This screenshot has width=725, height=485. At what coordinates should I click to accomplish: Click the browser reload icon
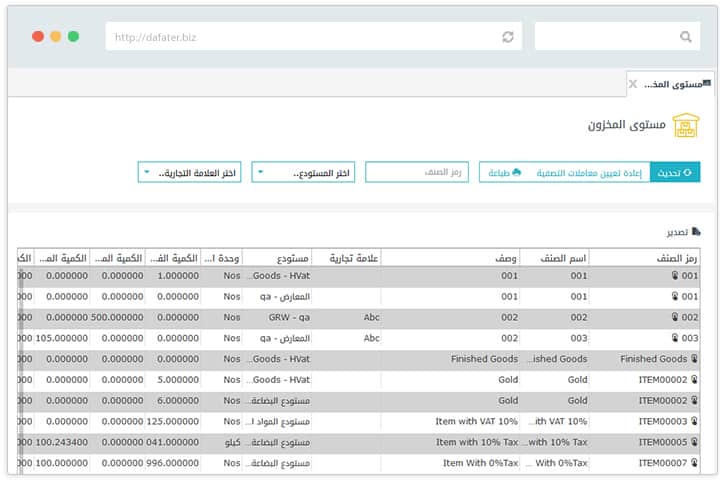(x=508, y=37)
